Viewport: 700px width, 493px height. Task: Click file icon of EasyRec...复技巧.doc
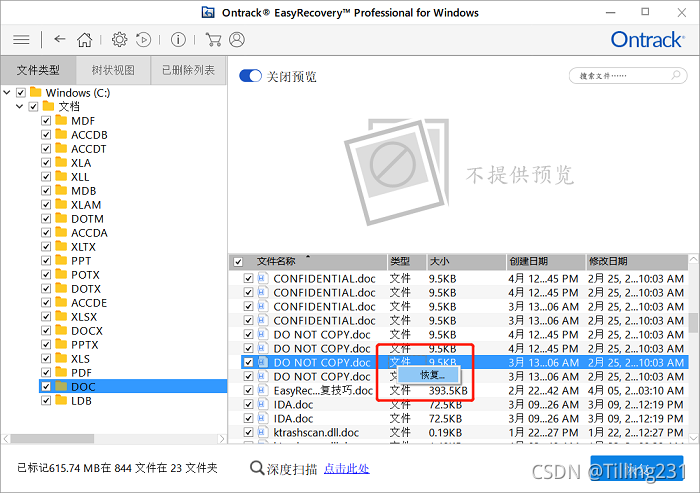tap(262, 390)
